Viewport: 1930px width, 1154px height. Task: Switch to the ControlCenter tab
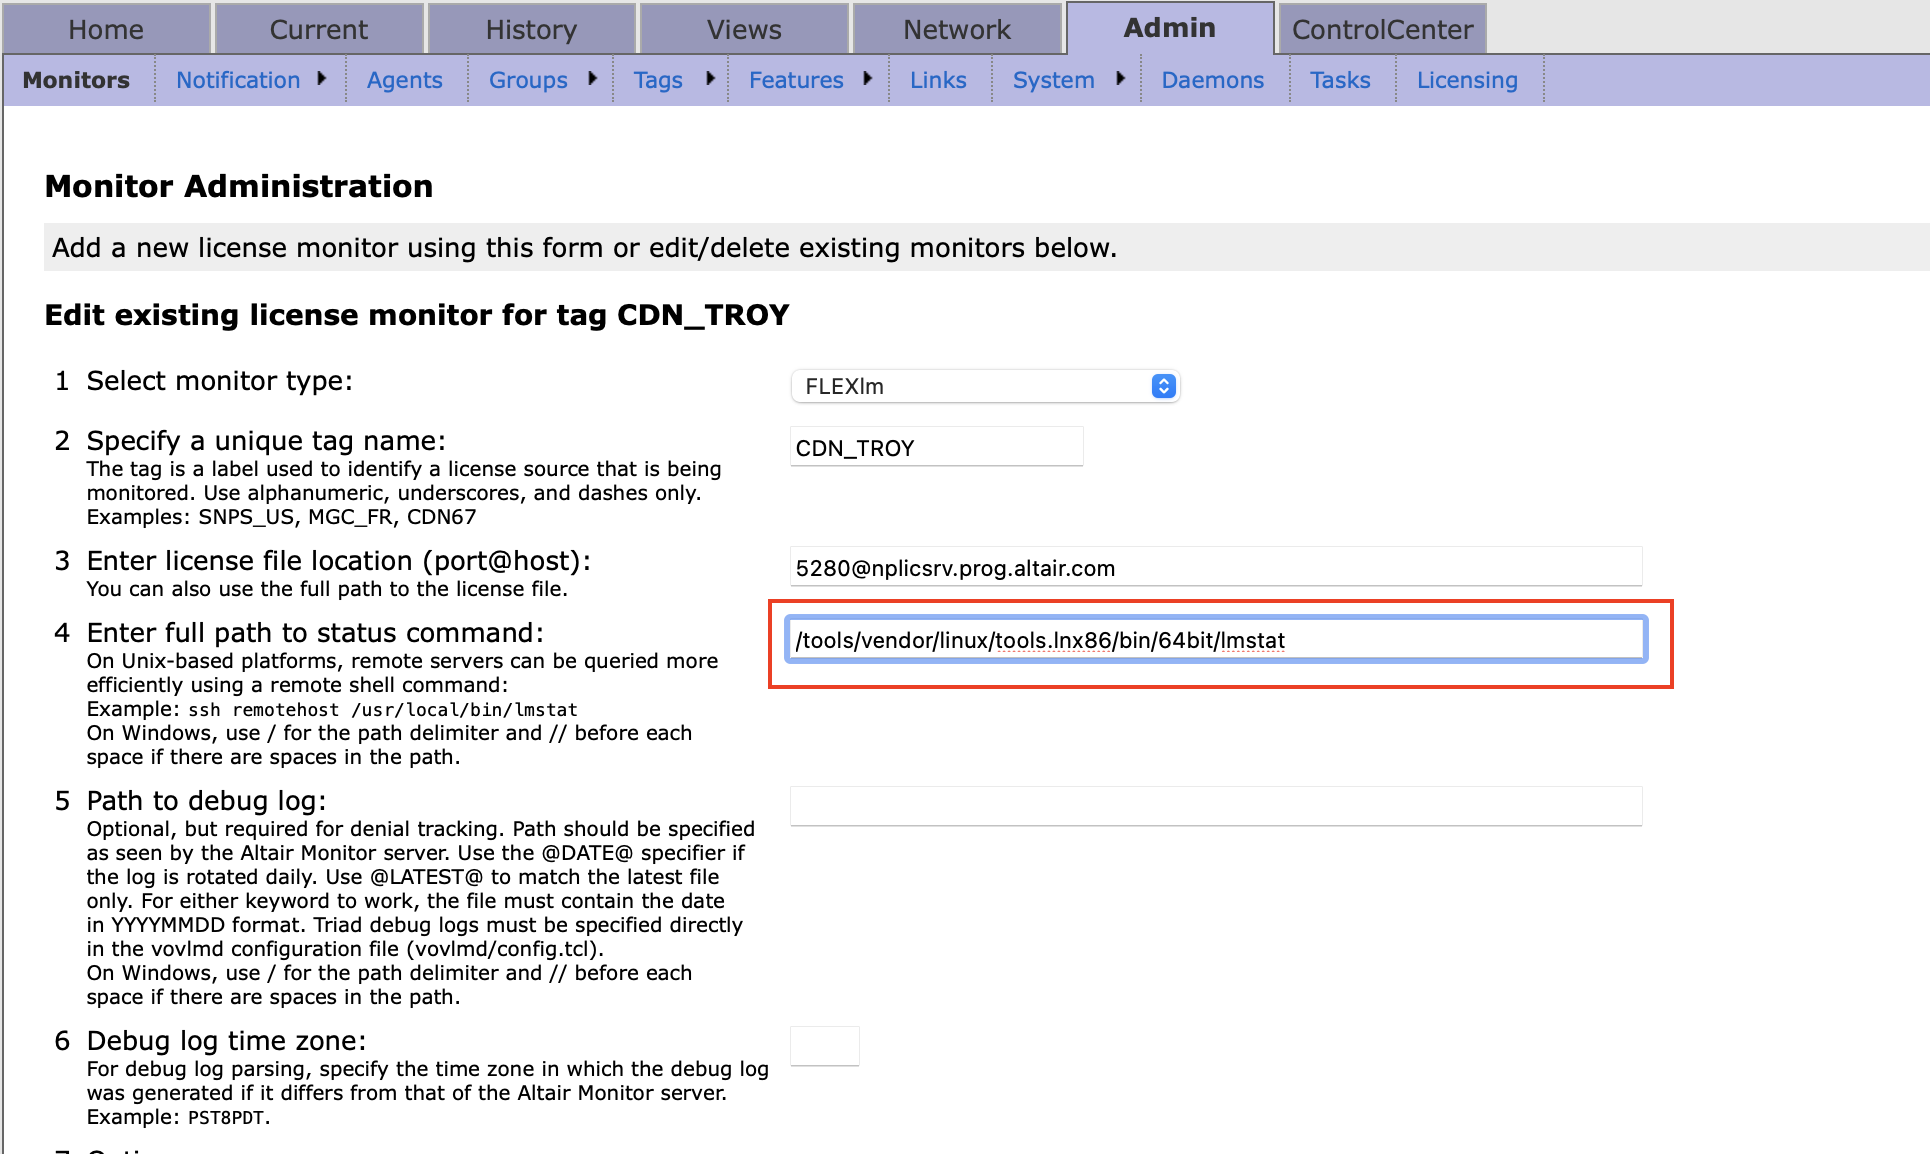coord(1382,28)
